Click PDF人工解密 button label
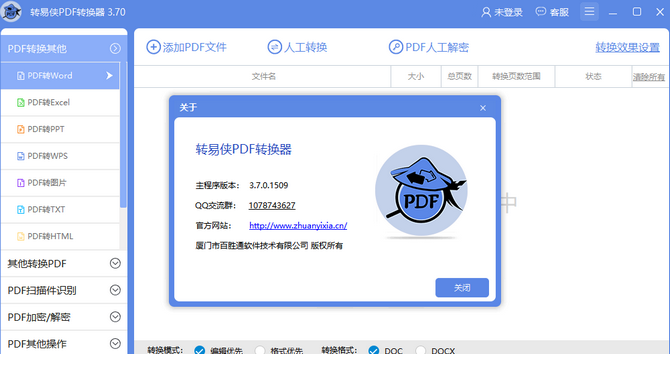The height and width of the screenshot is (368, 670). (437, 47)
